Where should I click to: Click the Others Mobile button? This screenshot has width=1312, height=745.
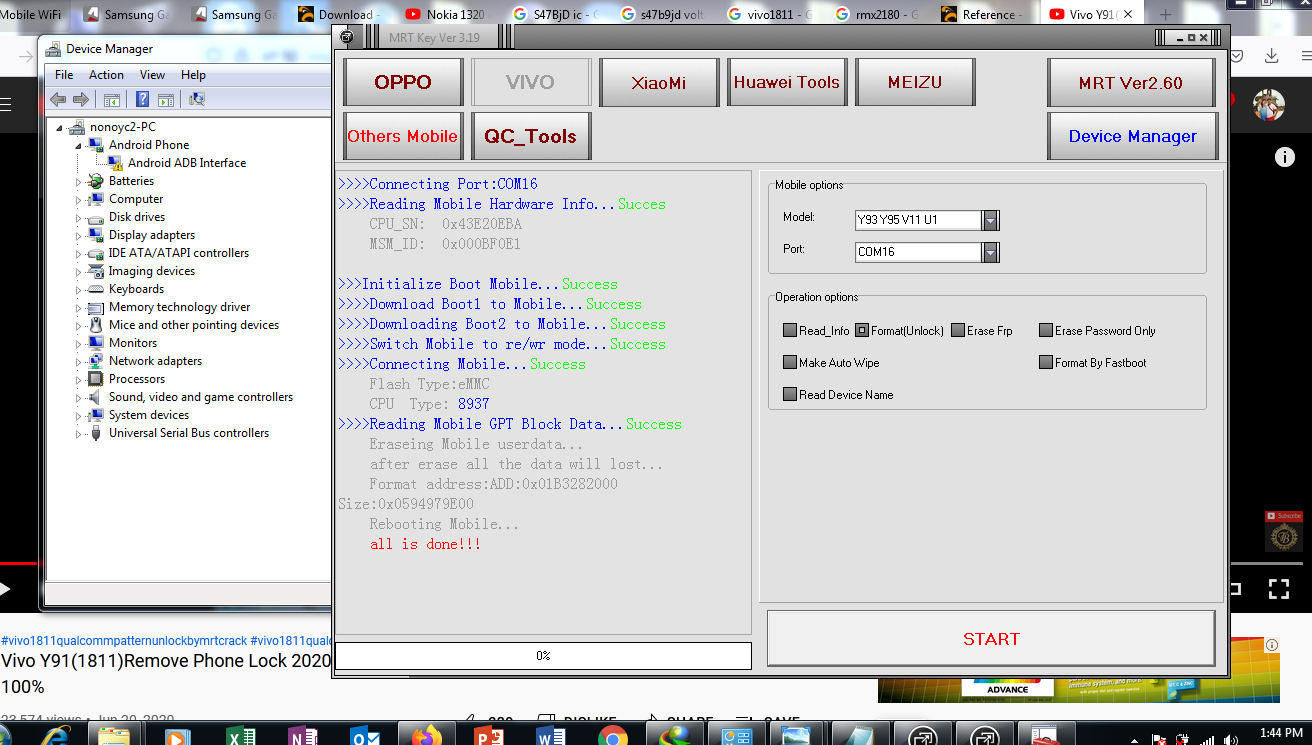click(x=403, y=136)
